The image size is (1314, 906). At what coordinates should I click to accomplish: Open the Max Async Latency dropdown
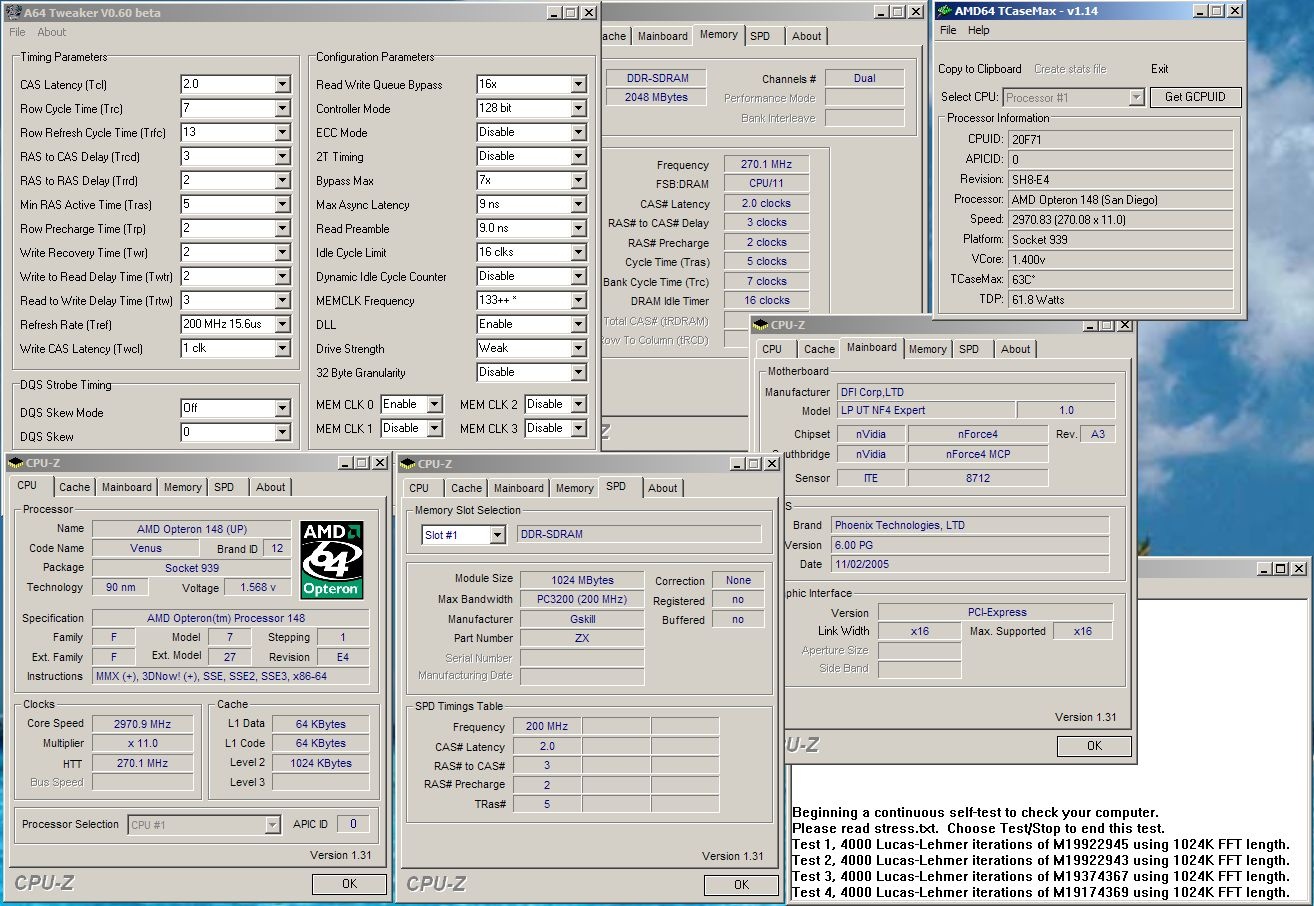[578, 205]
